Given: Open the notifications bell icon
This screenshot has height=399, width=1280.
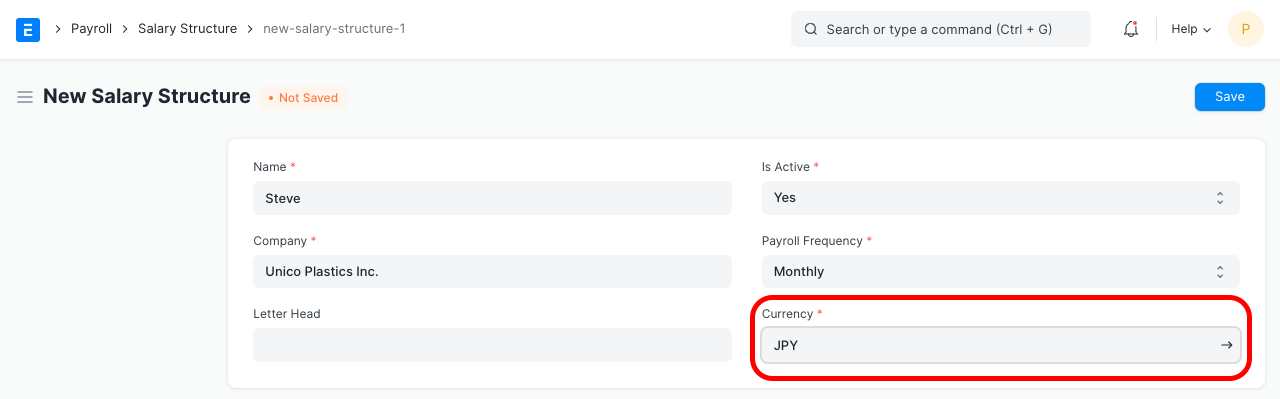Looking at the screenshot, I should [1131, 29].
